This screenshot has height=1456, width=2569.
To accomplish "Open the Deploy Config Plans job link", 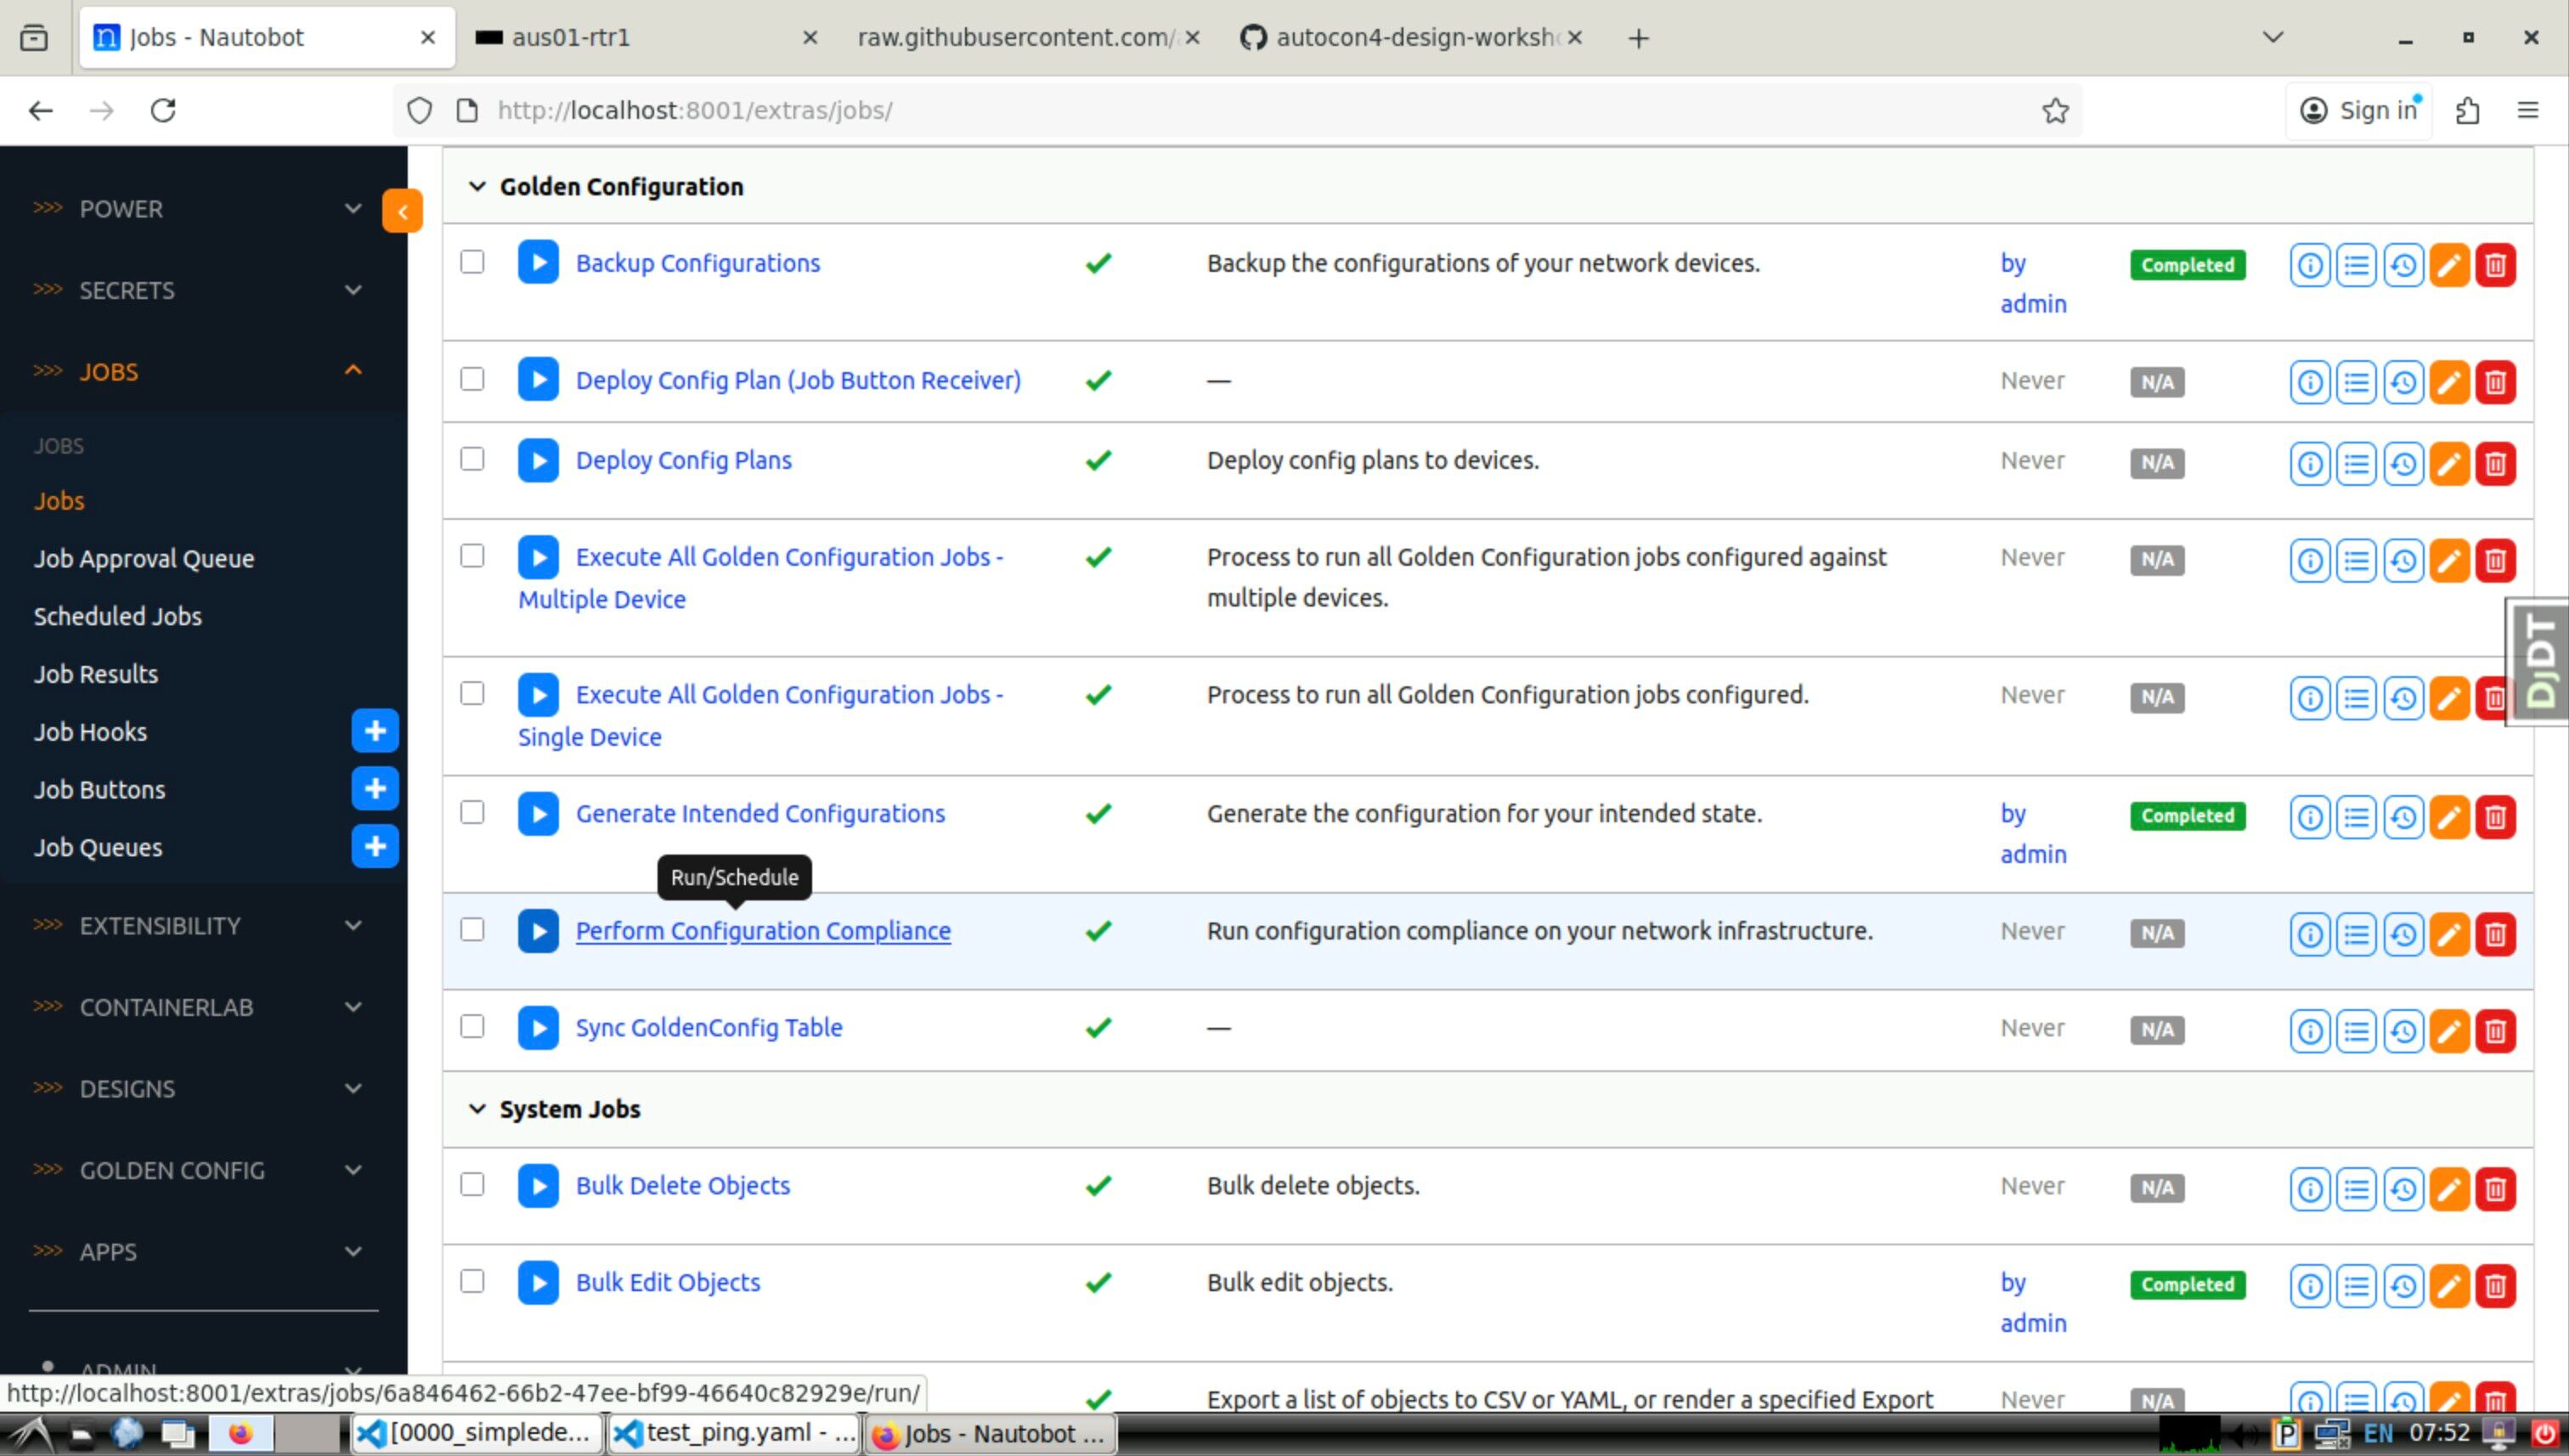I will point(683,460).
